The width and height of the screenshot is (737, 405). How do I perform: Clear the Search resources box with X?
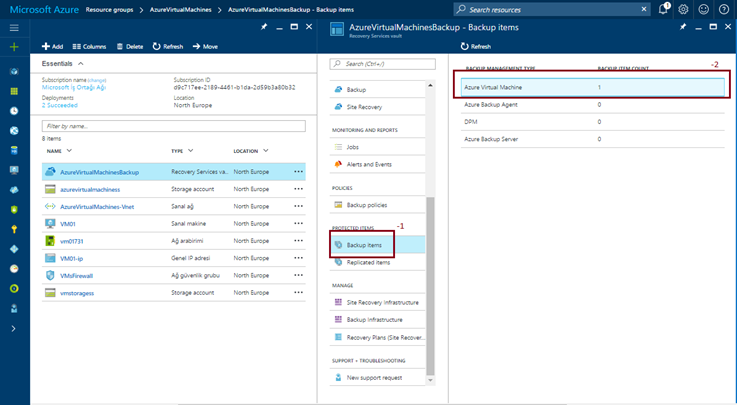point(644,9)
